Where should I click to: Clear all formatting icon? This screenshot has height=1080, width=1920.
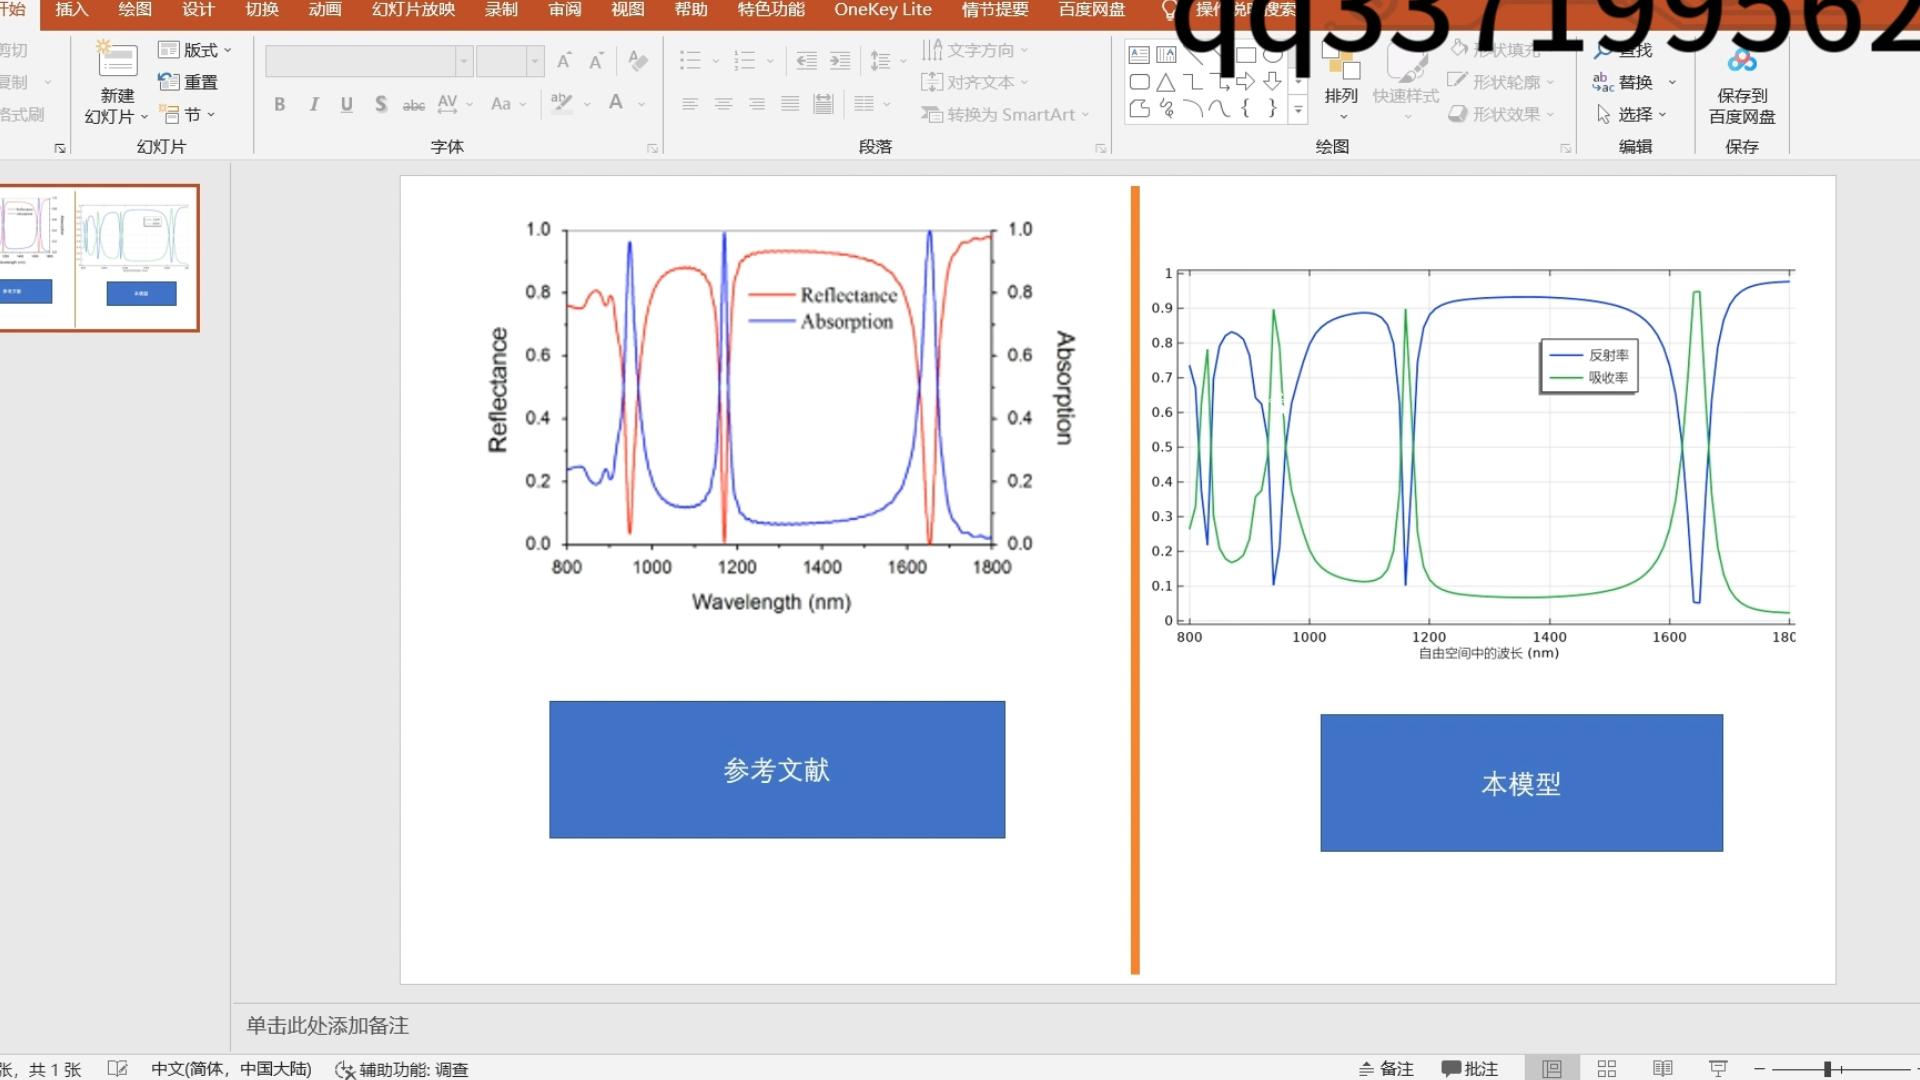click(x=637, y=61)
